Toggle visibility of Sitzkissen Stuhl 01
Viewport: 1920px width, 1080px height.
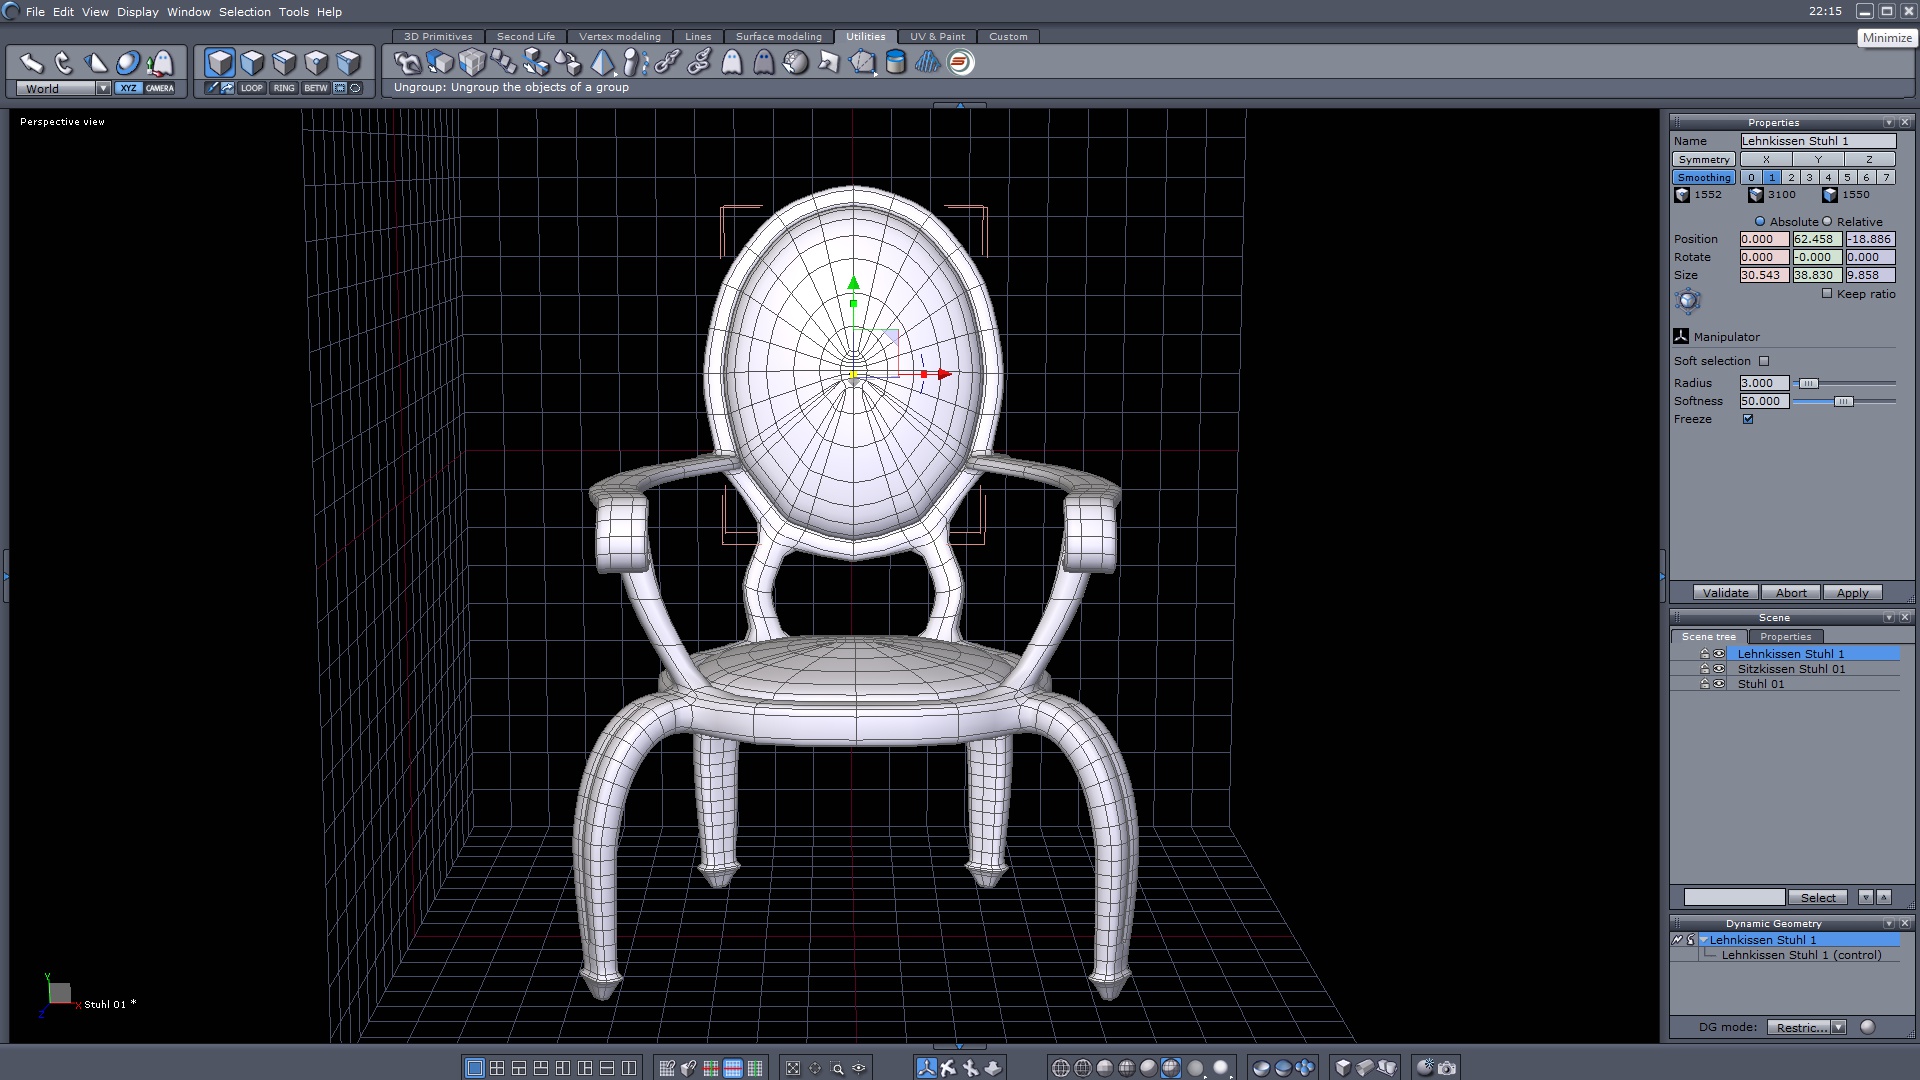click(x=1719, y=669)
